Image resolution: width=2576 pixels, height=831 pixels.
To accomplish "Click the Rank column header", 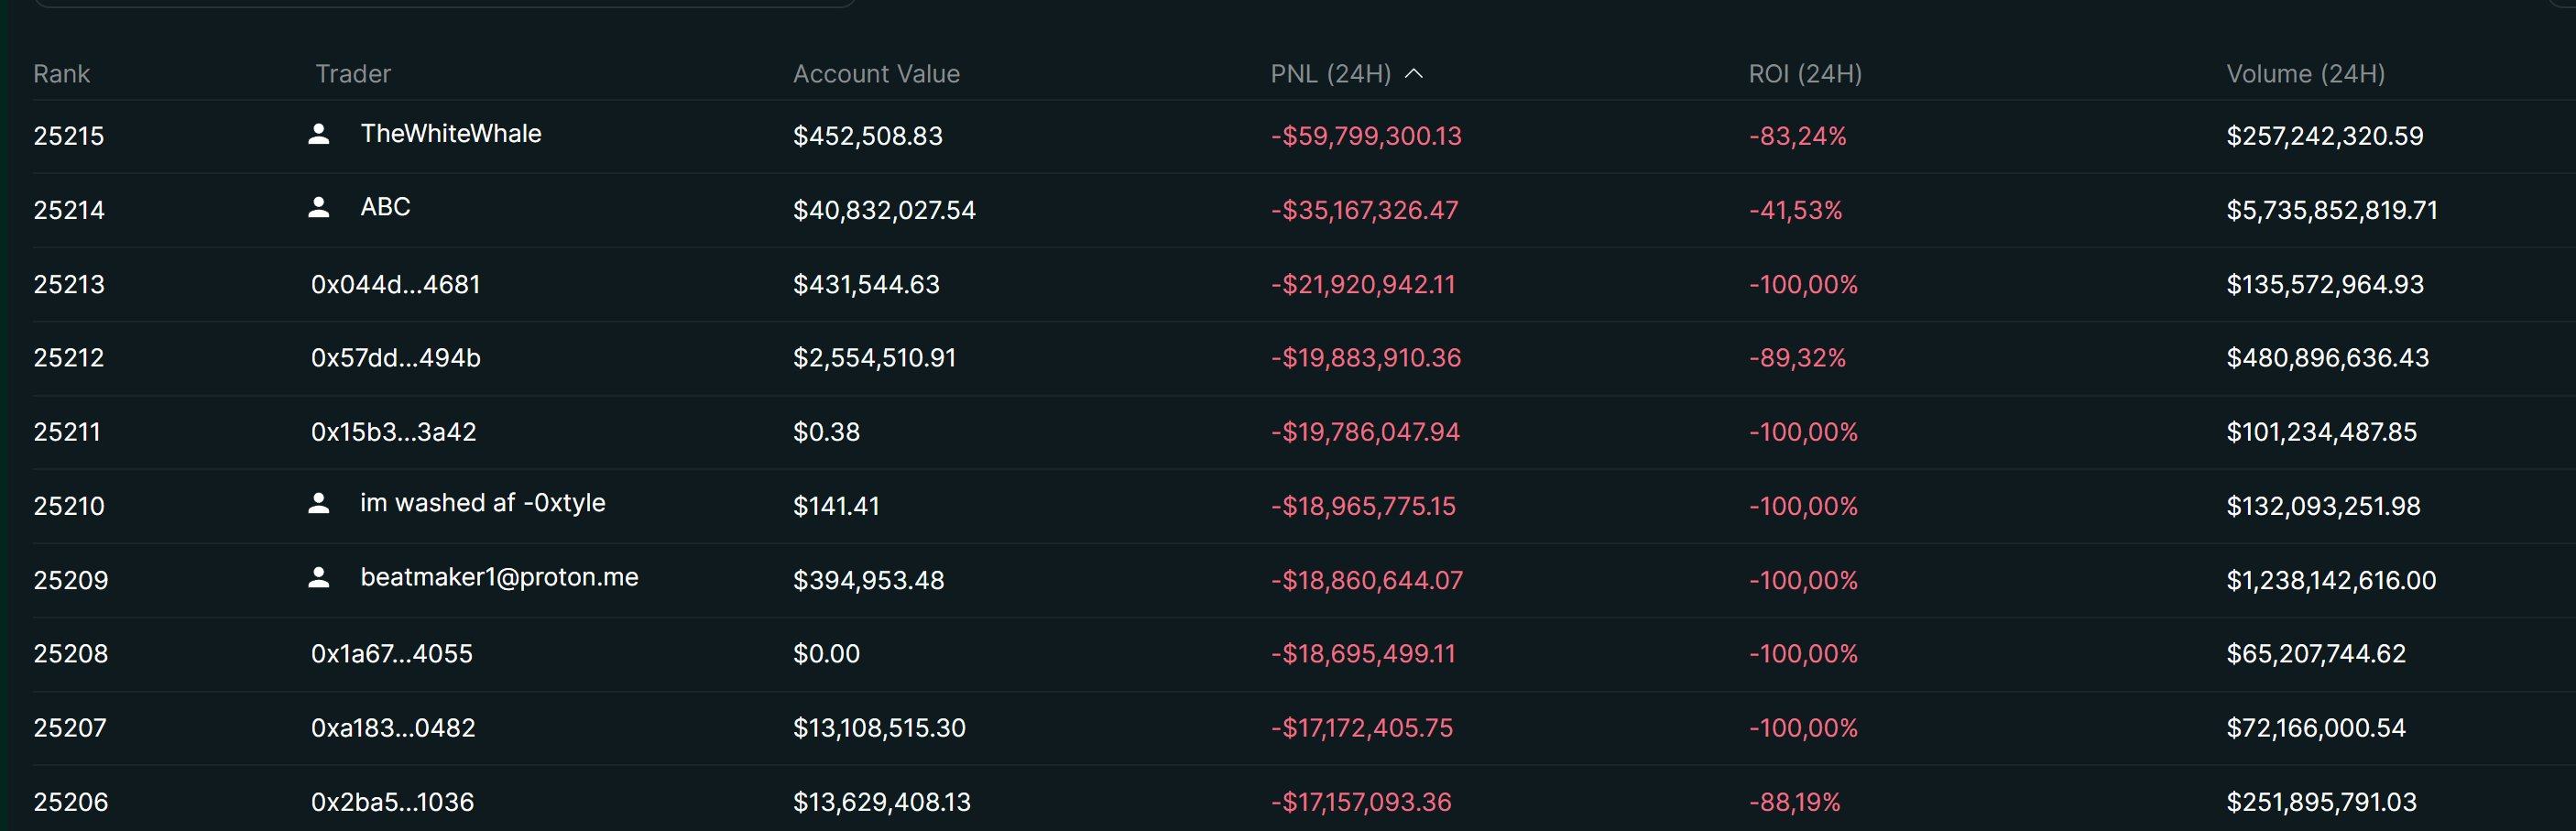I will click(x=61, y=74).
